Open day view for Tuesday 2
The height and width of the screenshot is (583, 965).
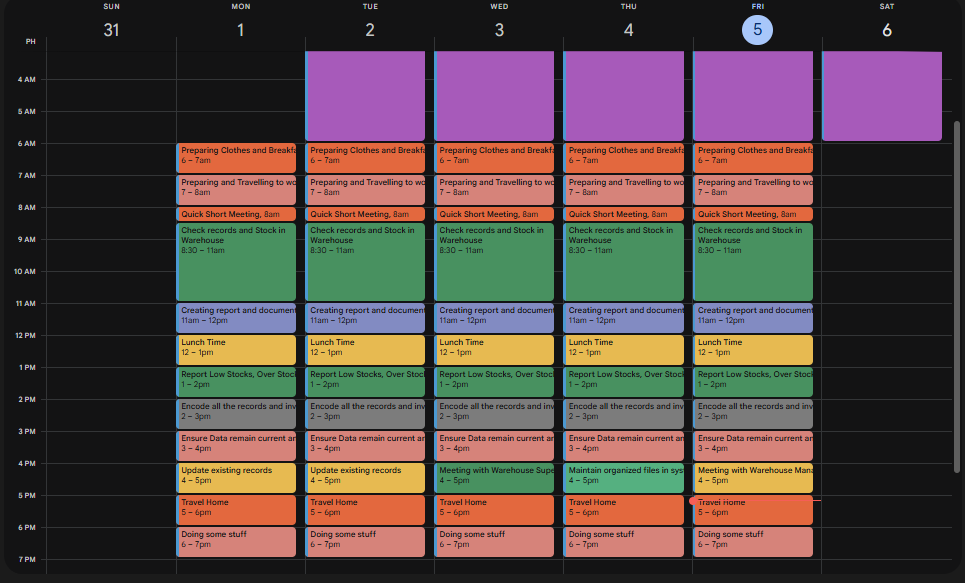pyautogui.click(x=370, y=30)
